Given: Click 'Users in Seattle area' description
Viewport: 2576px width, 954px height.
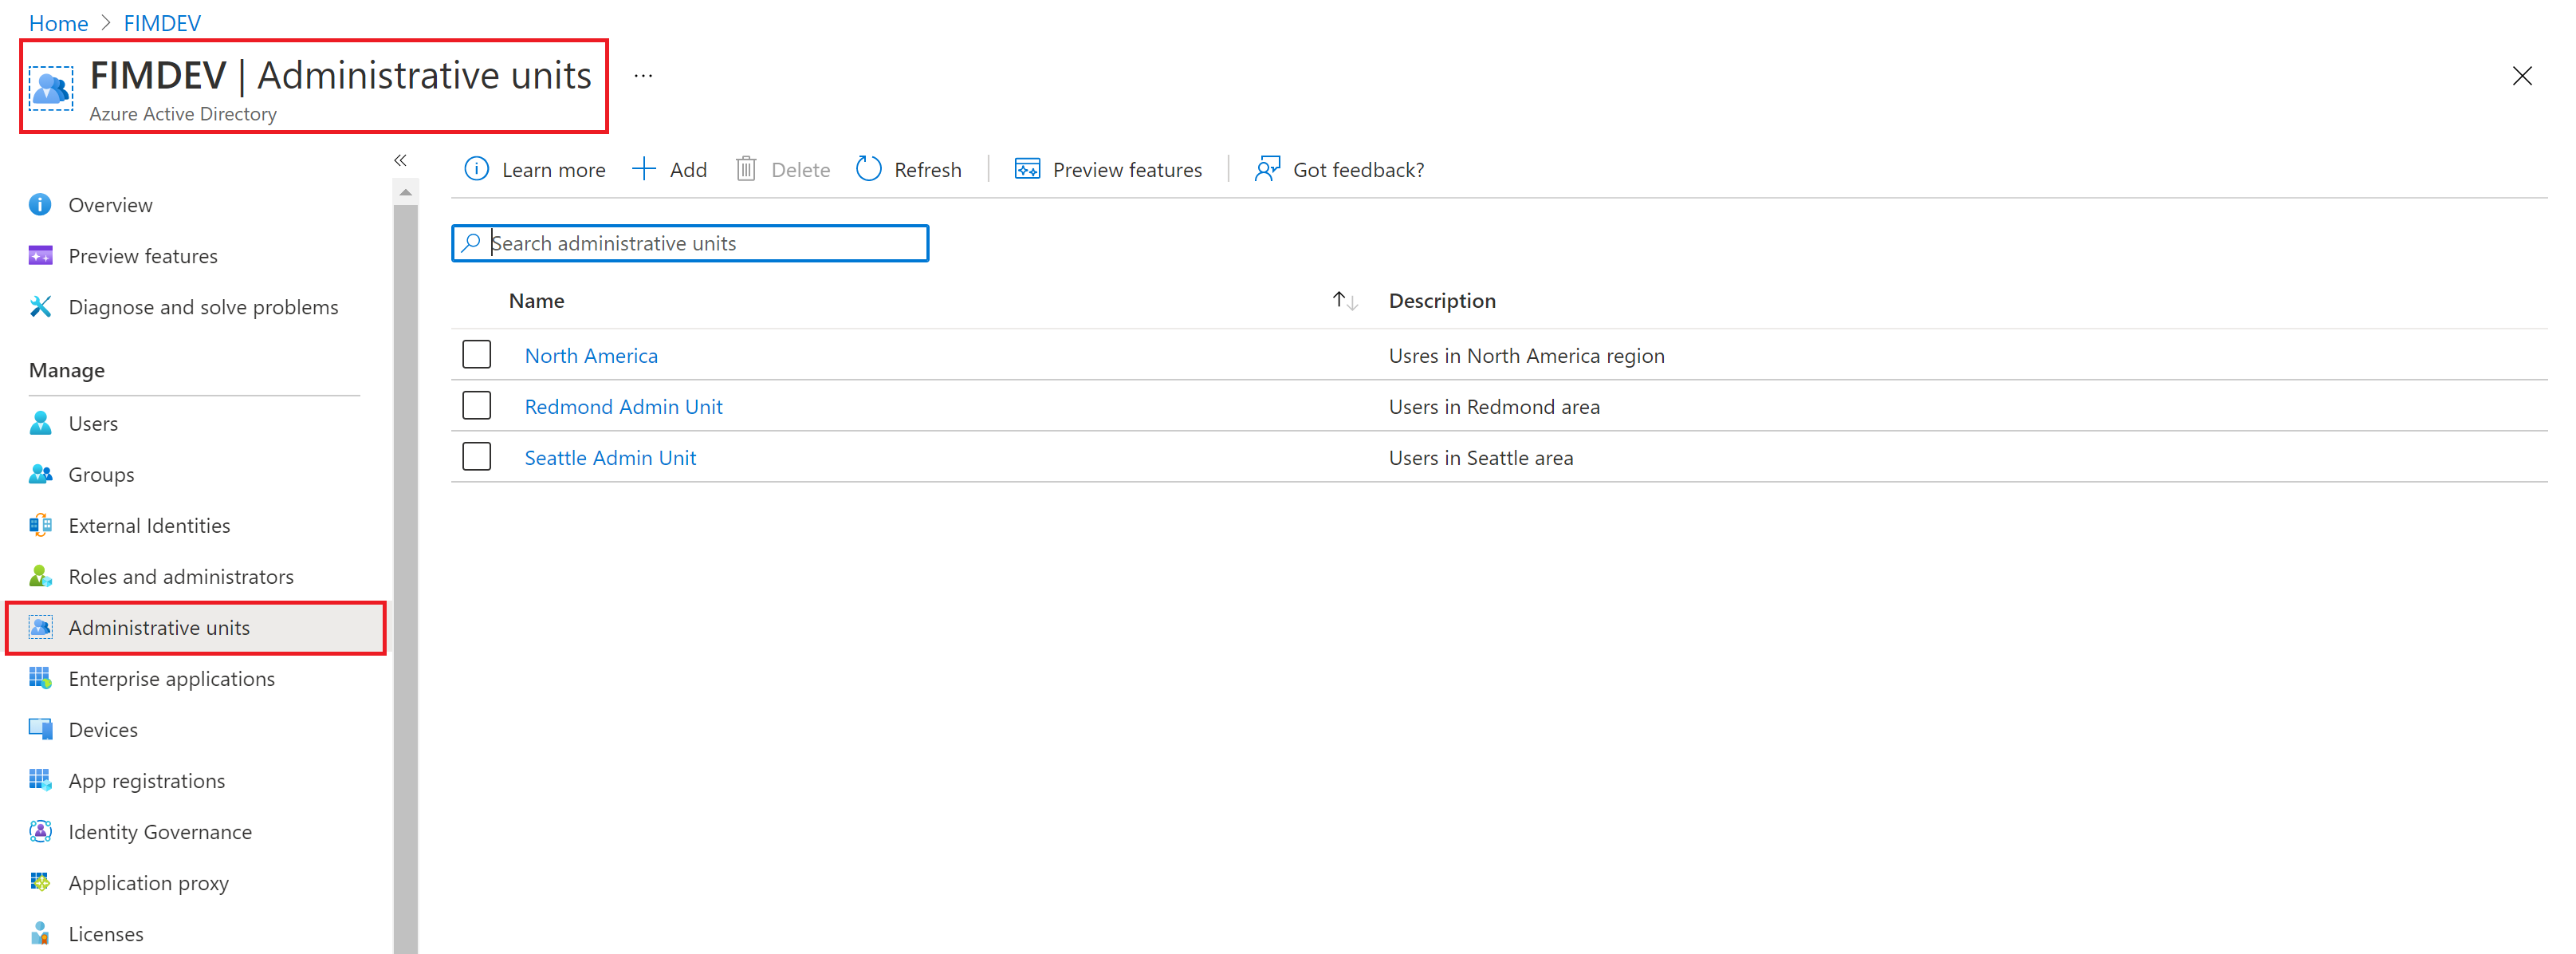Looking at the screenshot, I should click(1480, 457).
